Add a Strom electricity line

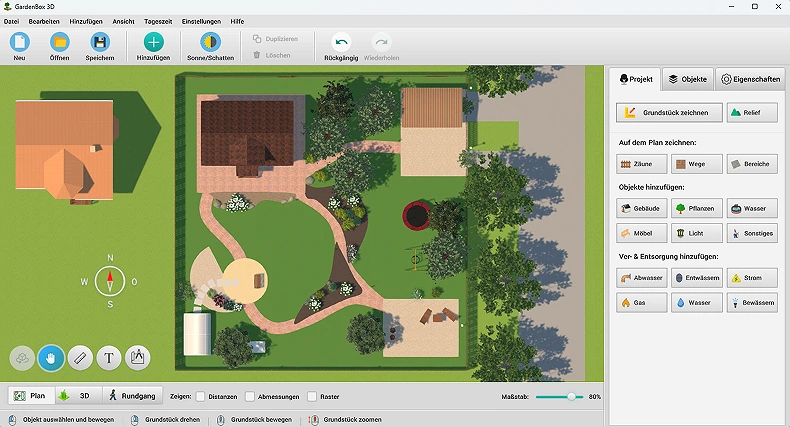click(x=752, y=277)
